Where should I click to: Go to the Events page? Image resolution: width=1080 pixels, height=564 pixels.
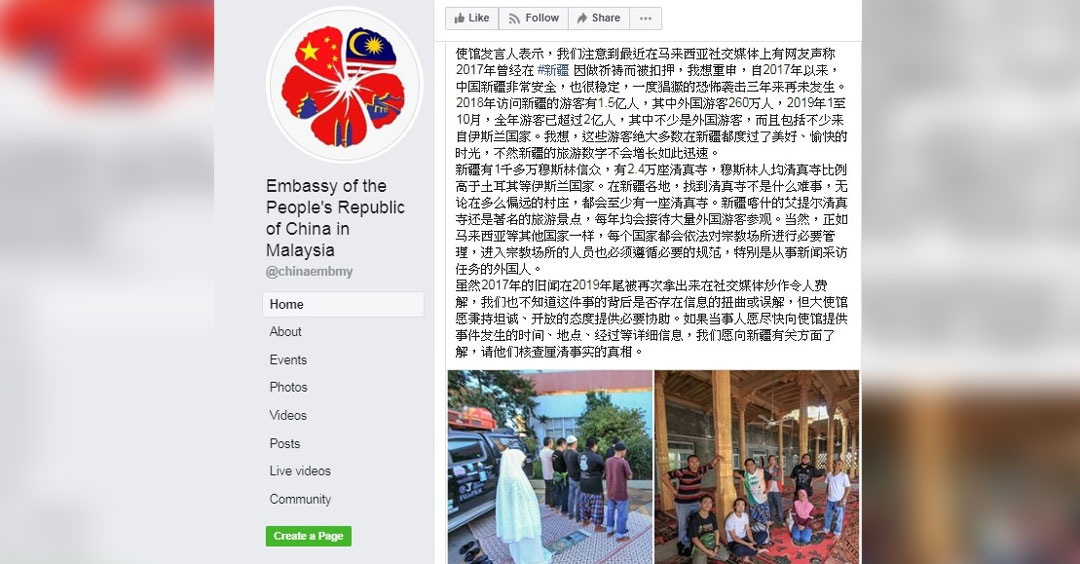point(288,360)
